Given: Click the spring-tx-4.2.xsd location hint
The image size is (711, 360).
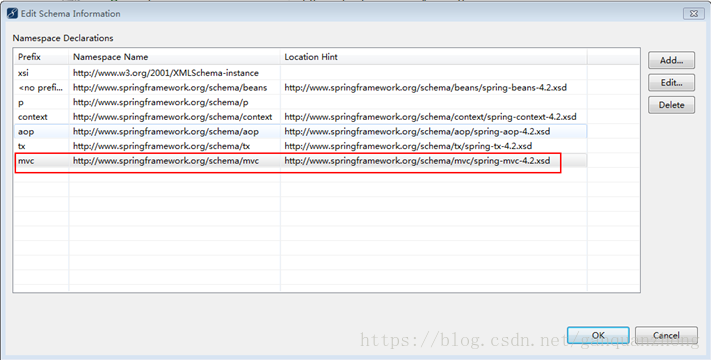Looking at the screenshot, I should point(408,146).
